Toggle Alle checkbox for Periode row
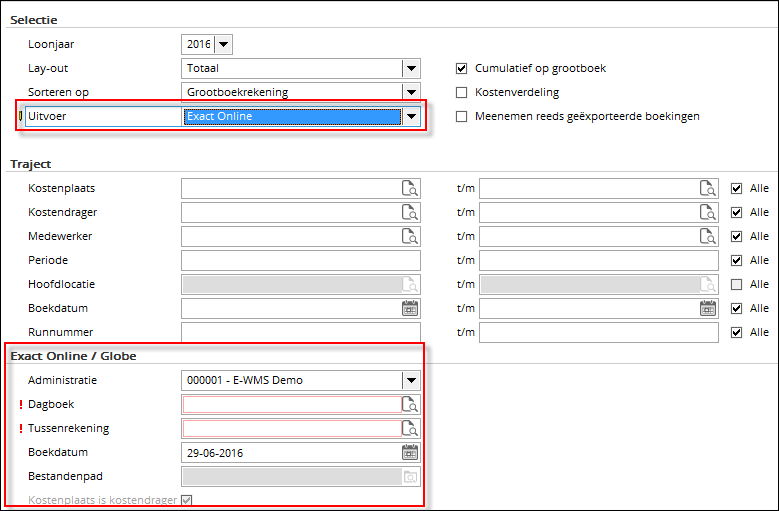 click(x=736, y=260)
